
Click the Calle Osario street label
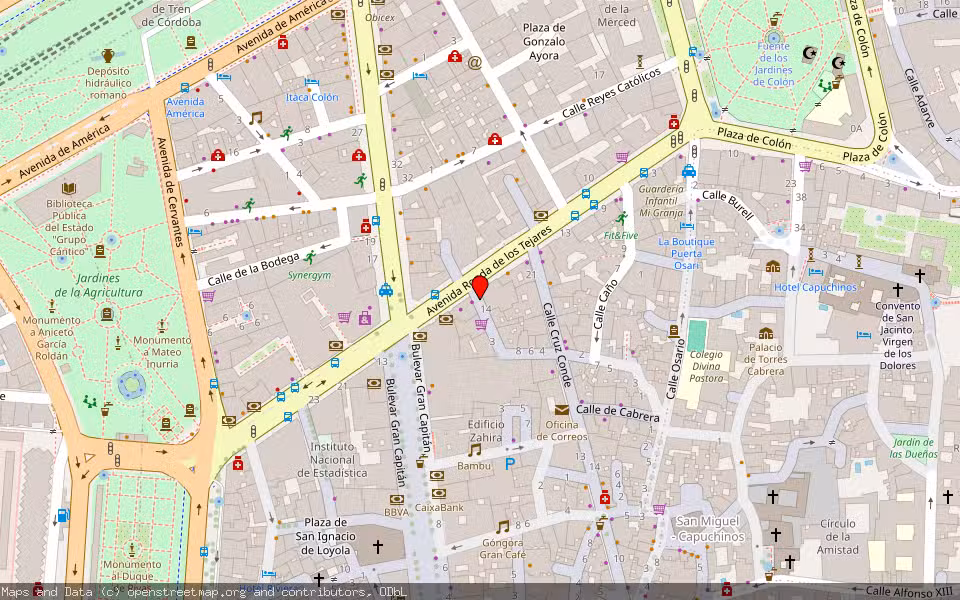pos(676,370)
